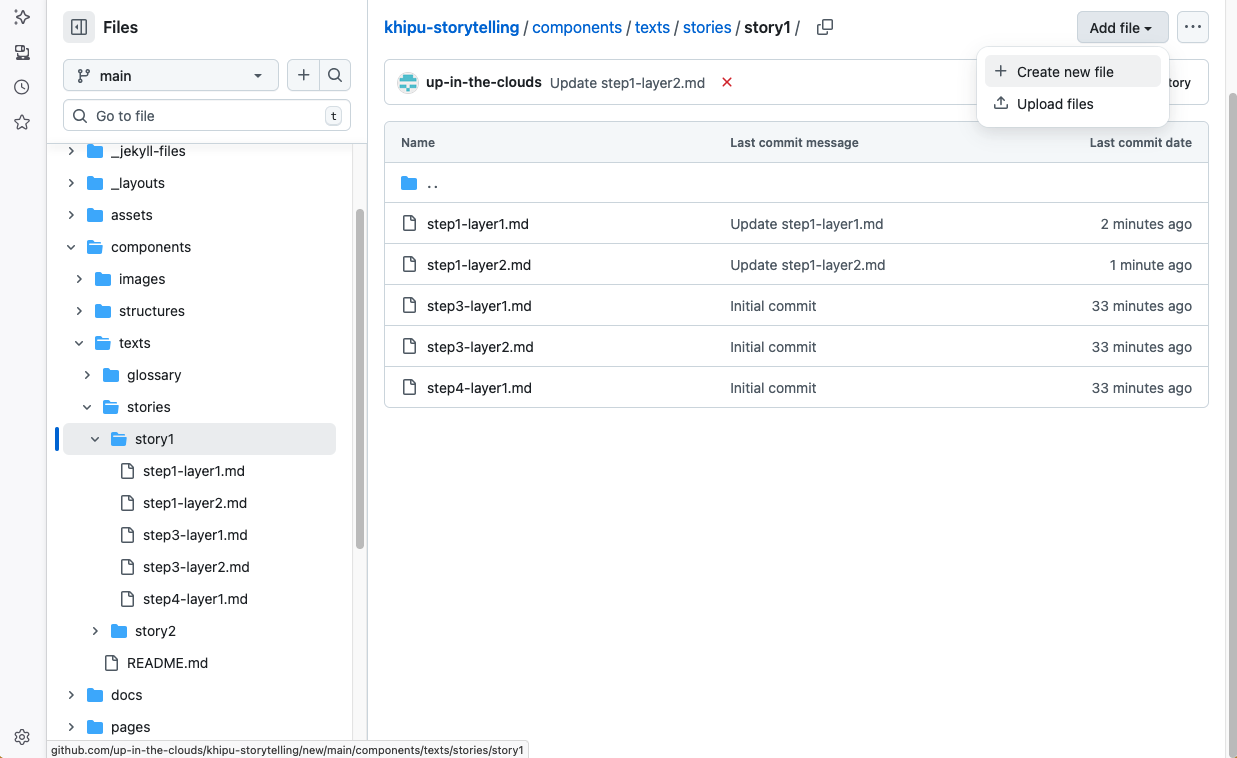Image resolution: width=1237 pixels, height=758 pixels.
Task: Select the Upload files option
Action: click(x=1054, y=103)
